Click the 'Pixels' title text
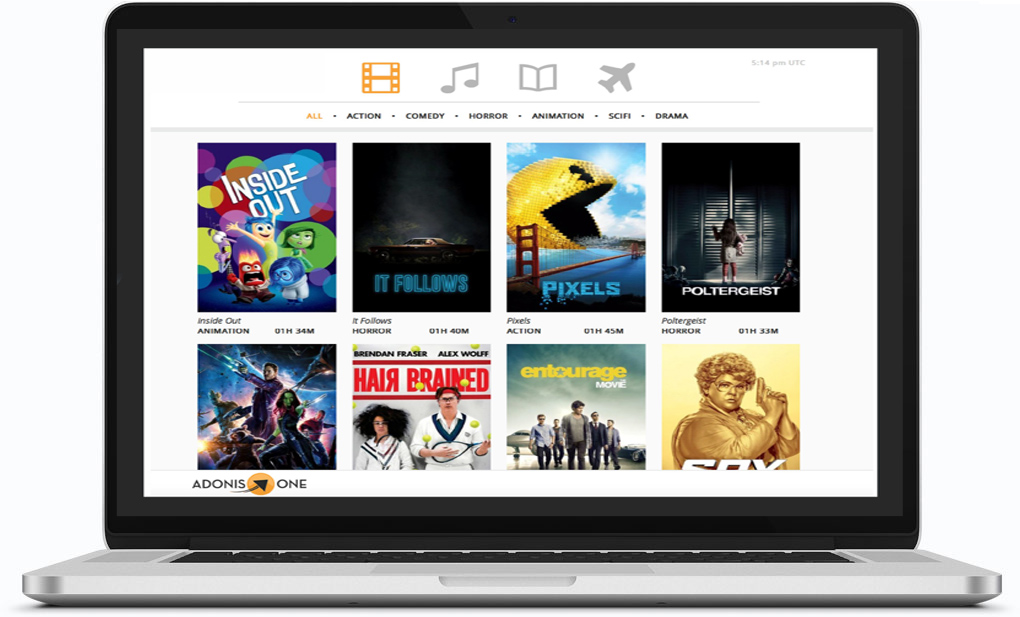This screenshot has height=617, width=1020. click(x=518, y=321)
